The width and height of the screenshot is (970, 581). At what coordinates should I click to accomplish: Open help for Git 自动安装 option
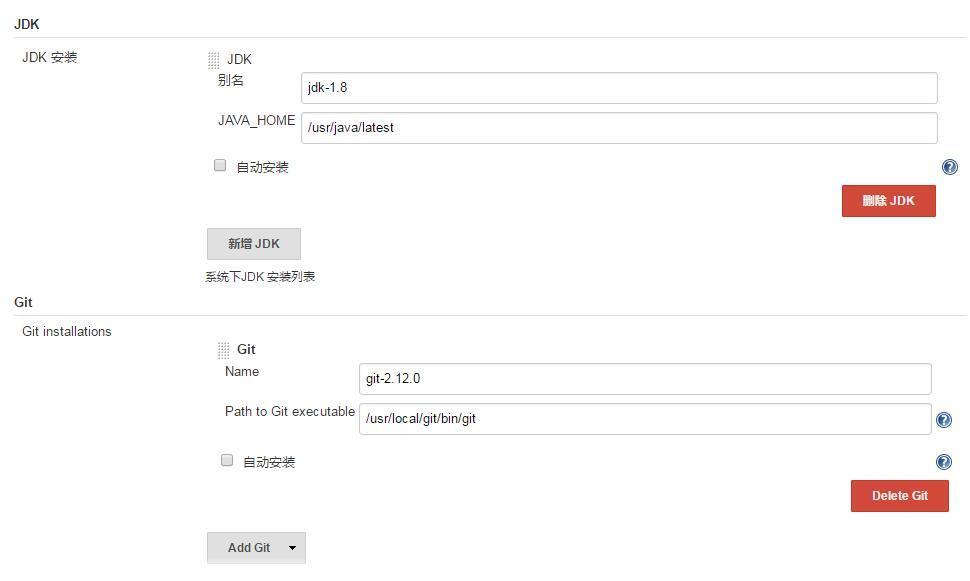coord(943,462)
